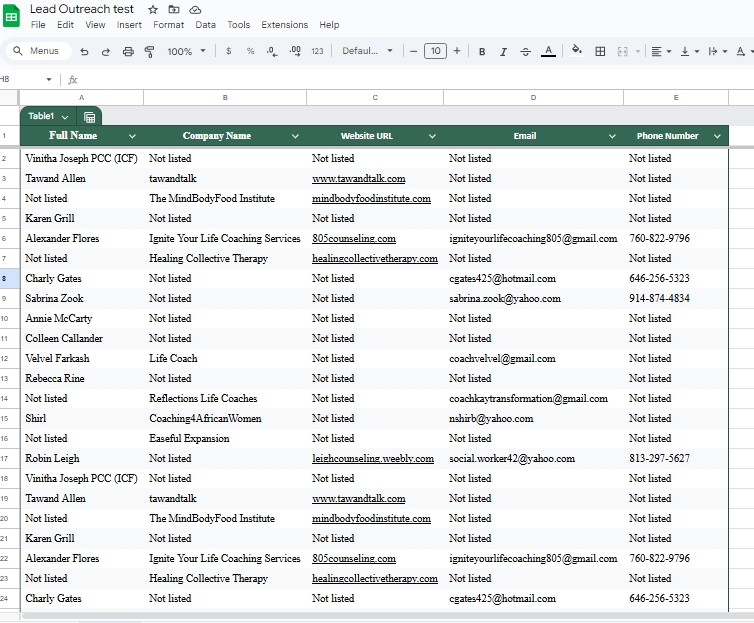Click the document title Lead Outreach test

pos(82,9)
